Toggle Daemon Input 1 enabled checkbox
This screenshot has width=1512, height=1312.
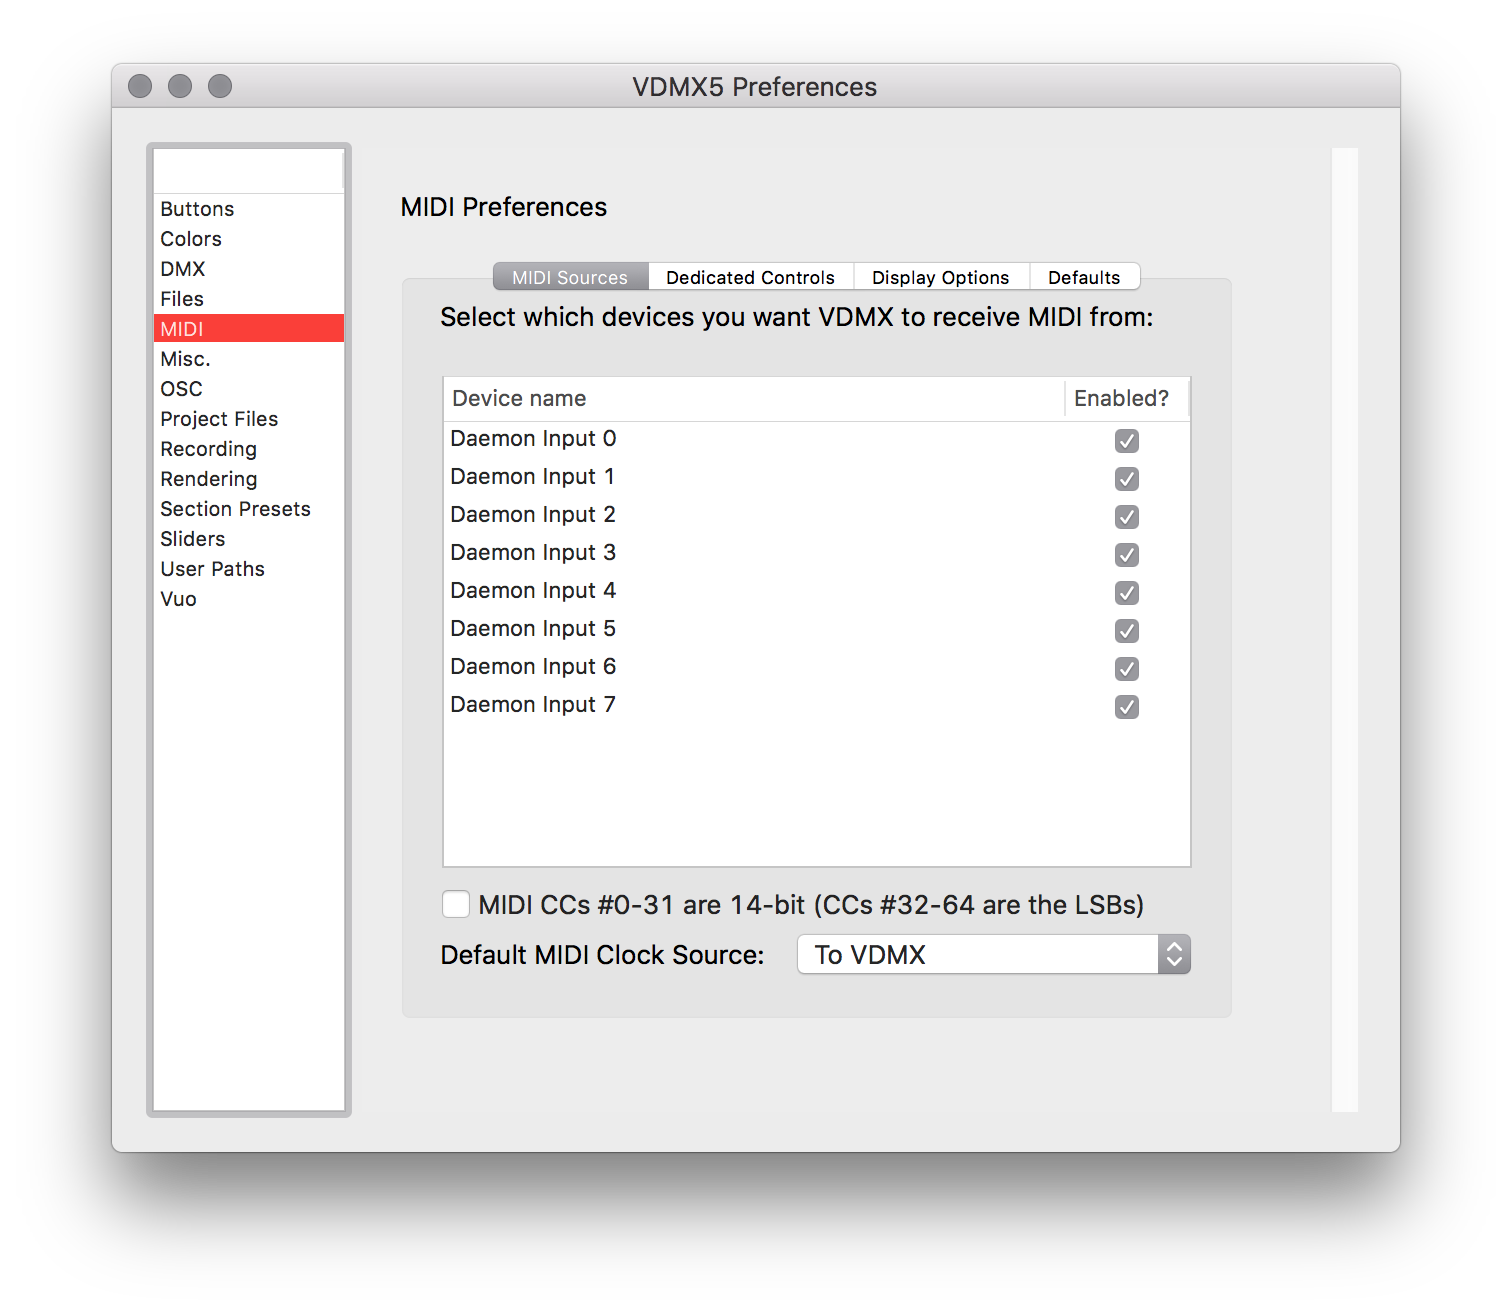[x=1126, y=479]
